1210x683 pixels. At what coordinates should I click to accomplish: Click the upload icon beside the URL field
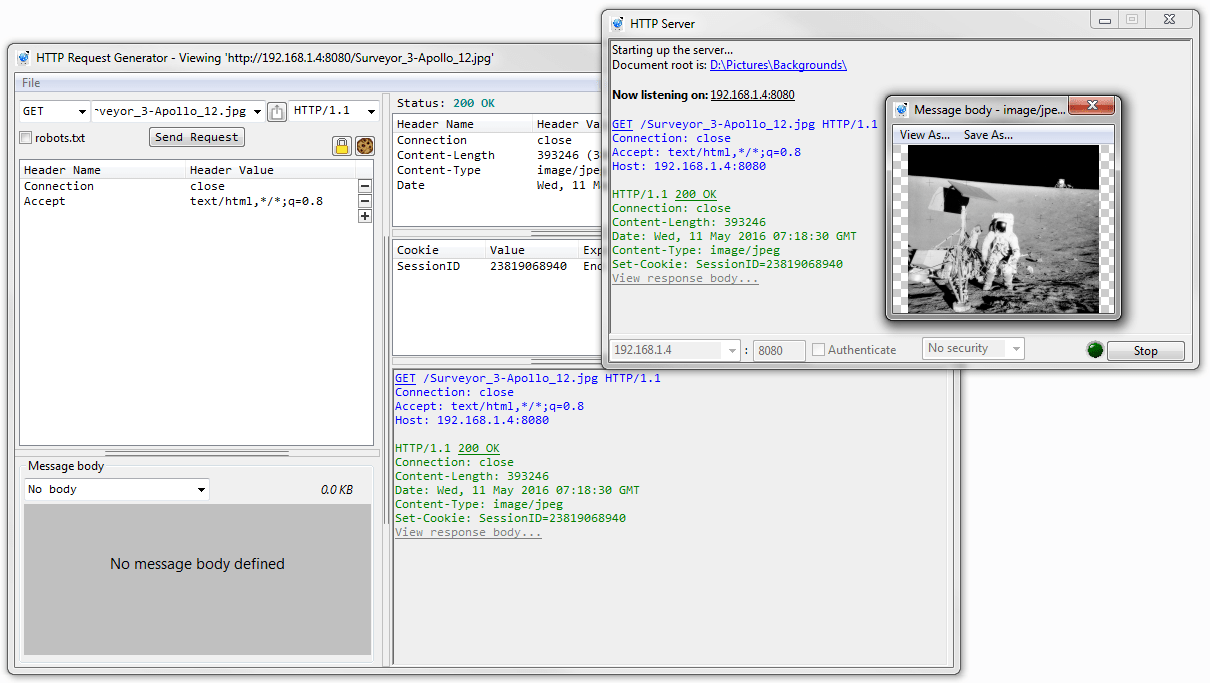click(277, 112)
